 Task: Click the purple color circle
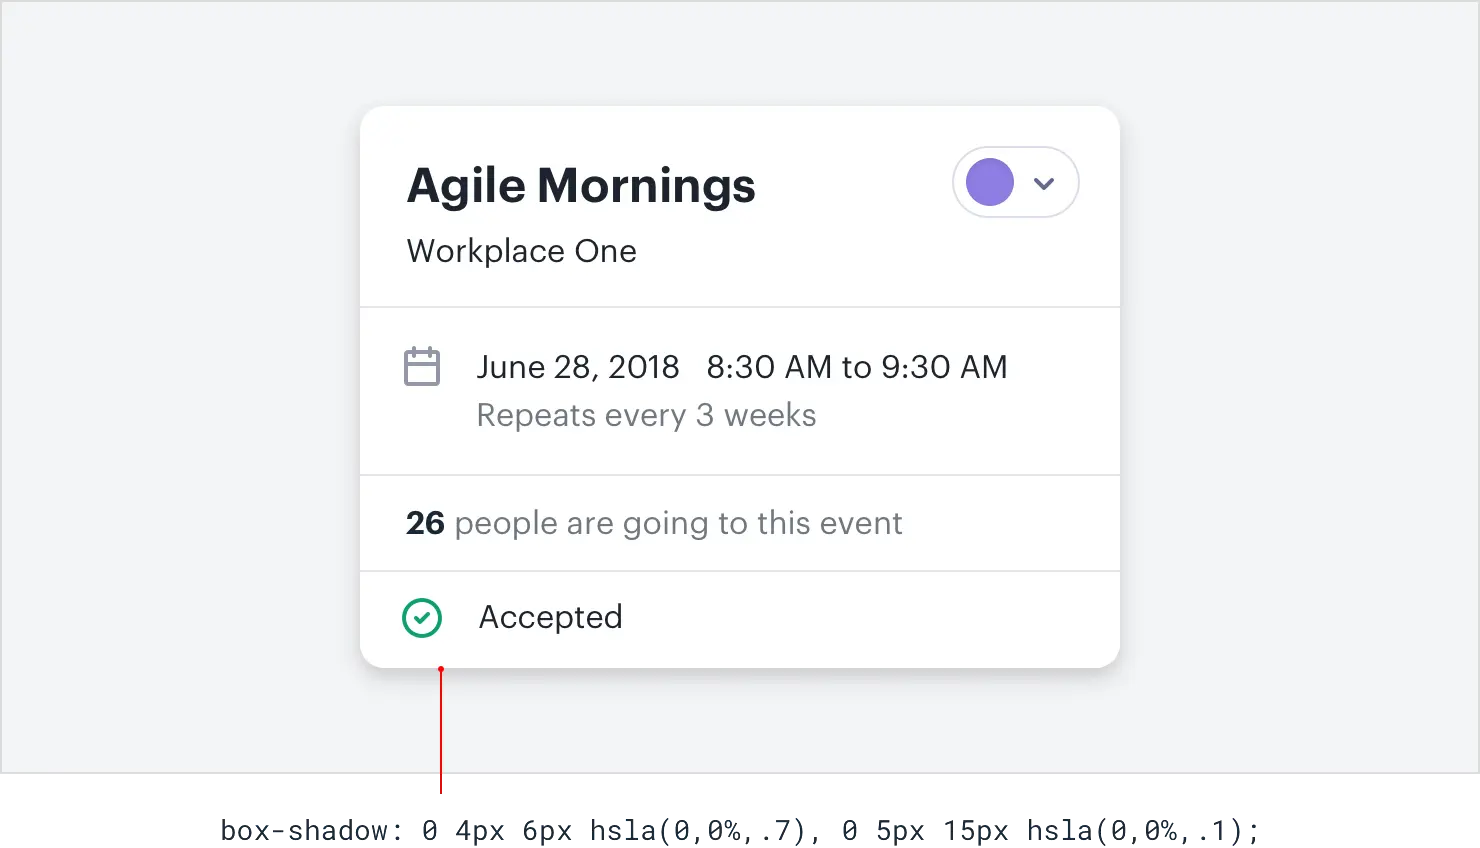pyautogui.click(x=990, y=183)
